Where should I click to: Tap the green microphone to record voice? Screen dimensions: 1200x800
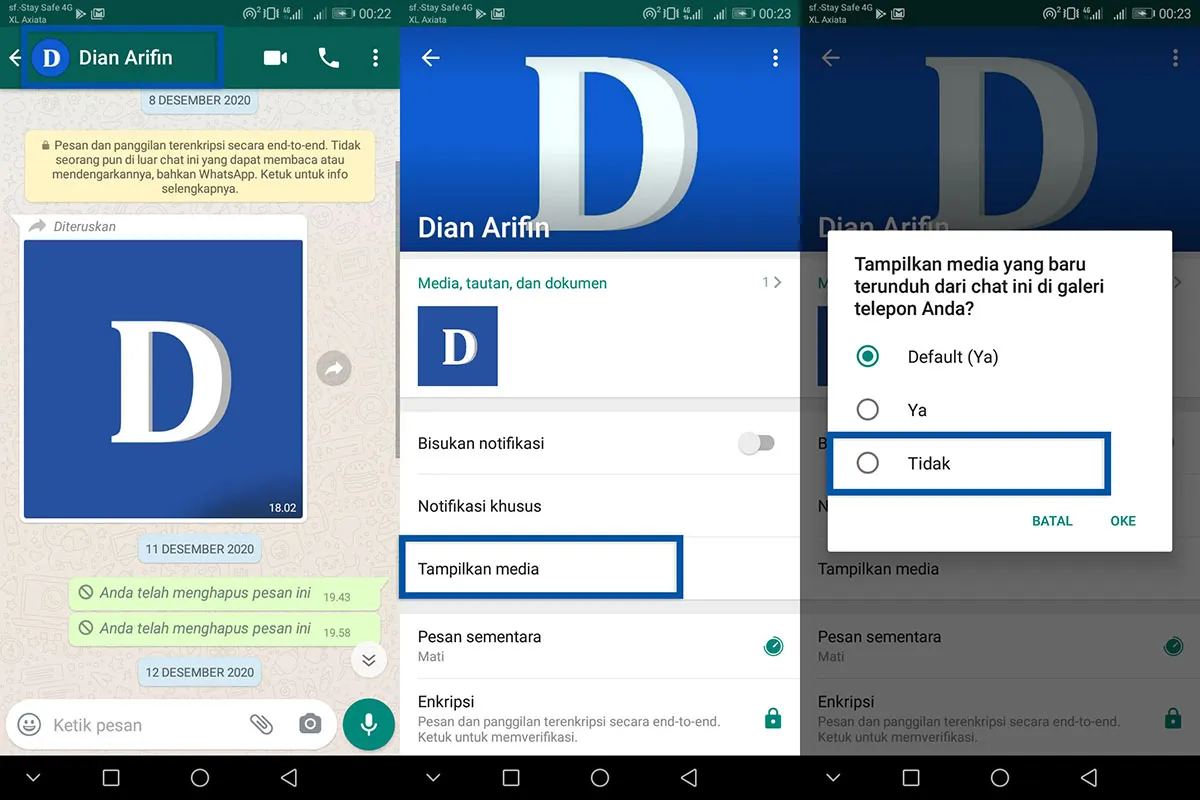pyautogui.click(x=368, y=724)
